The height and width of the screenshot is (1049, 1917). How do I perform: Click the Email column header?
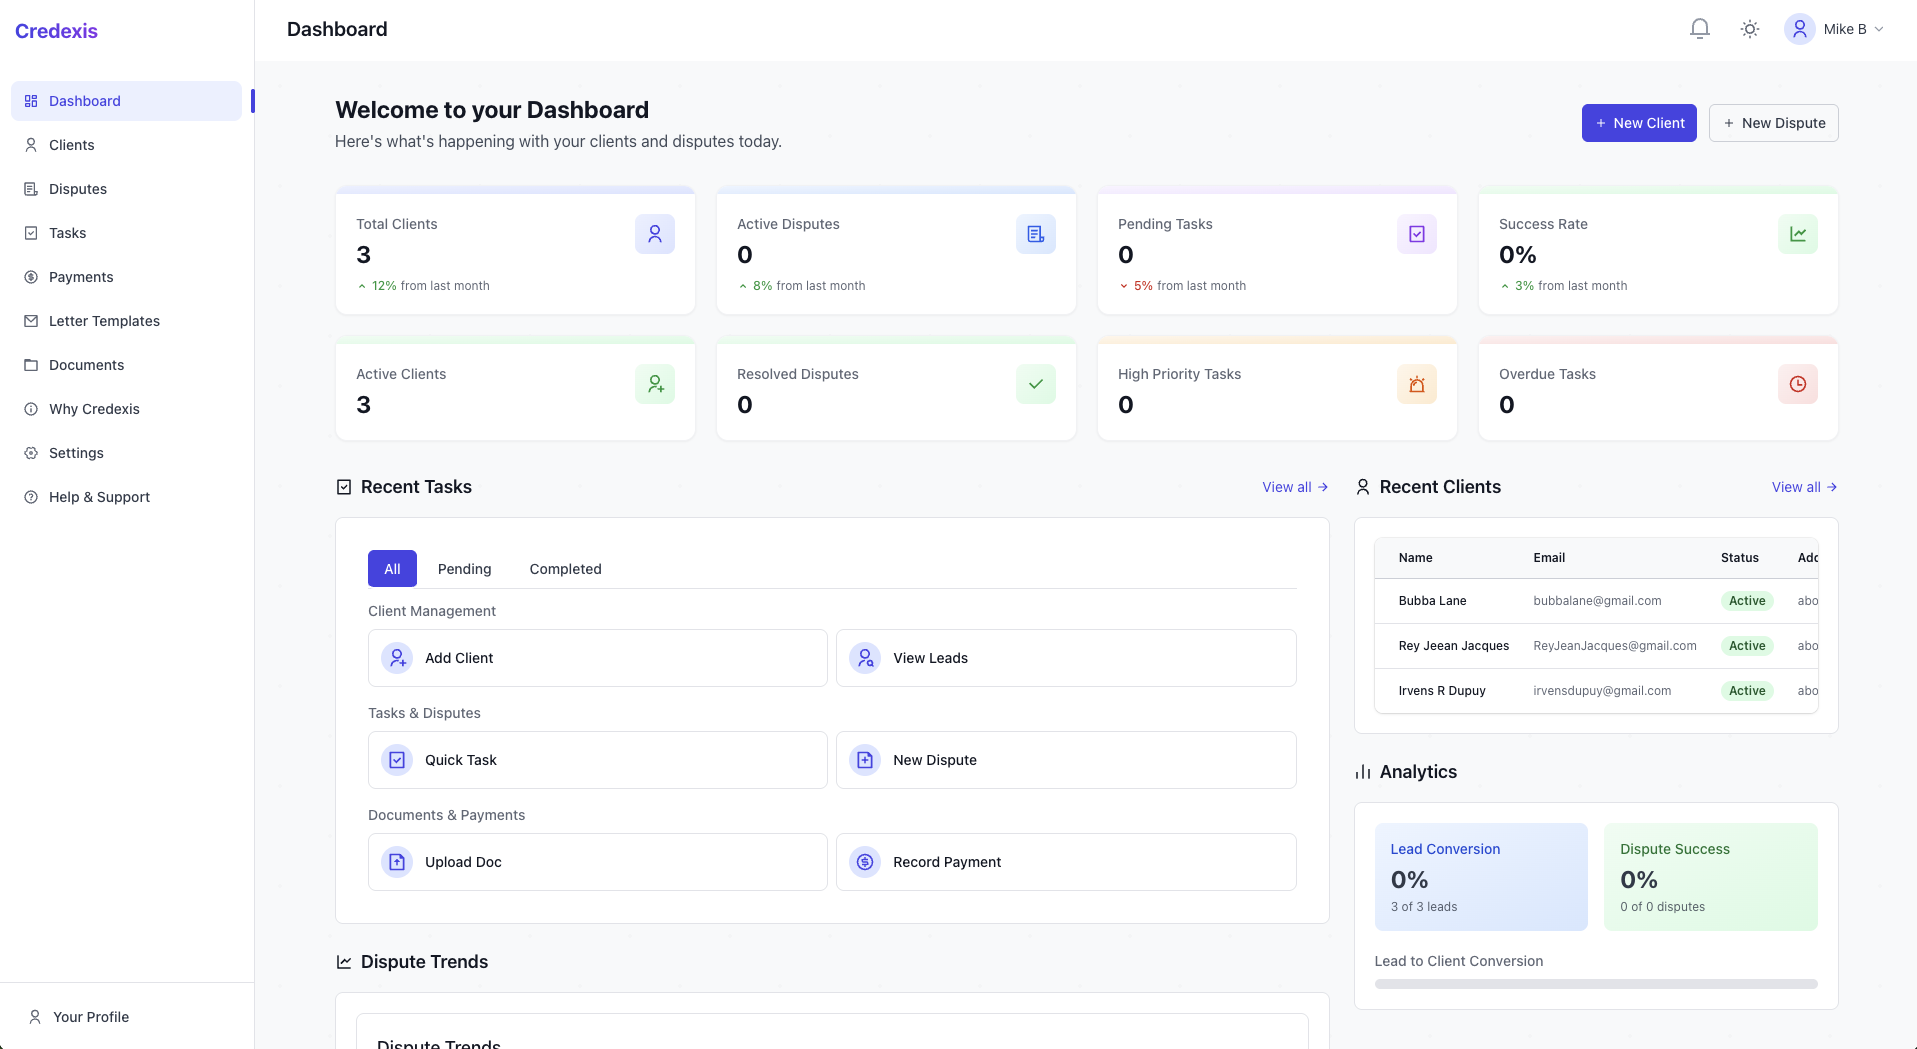click(x=1549, y=558)
